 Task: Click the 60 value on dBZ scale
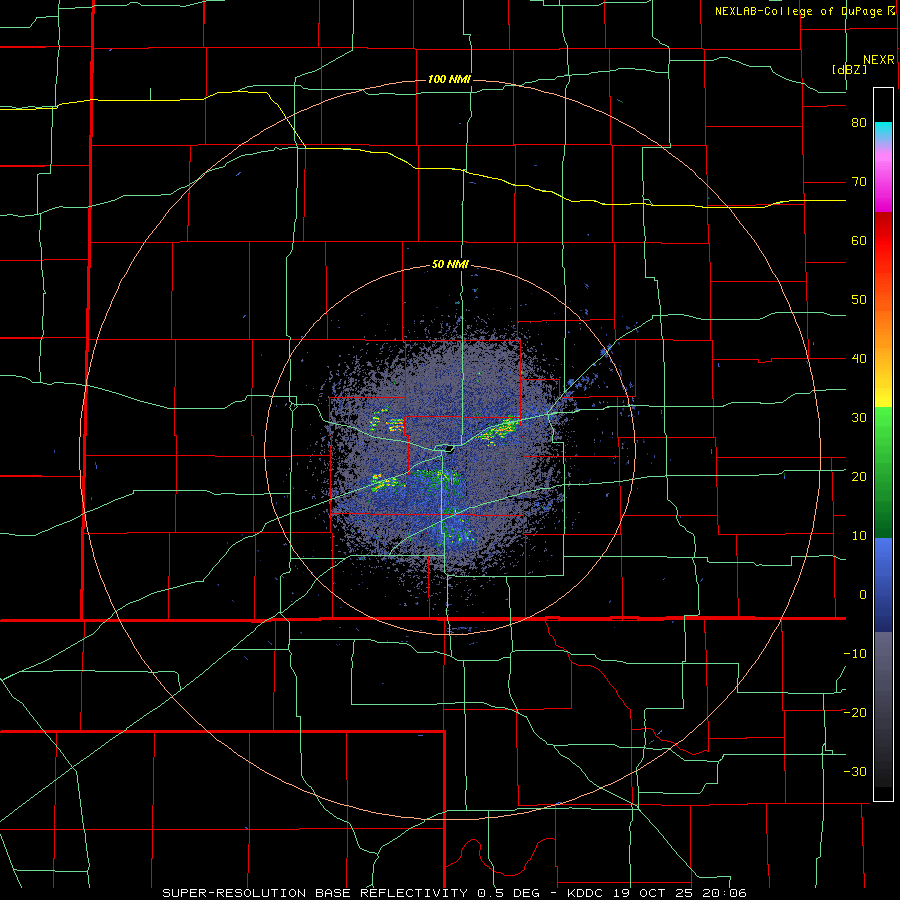tap(859, 240)
